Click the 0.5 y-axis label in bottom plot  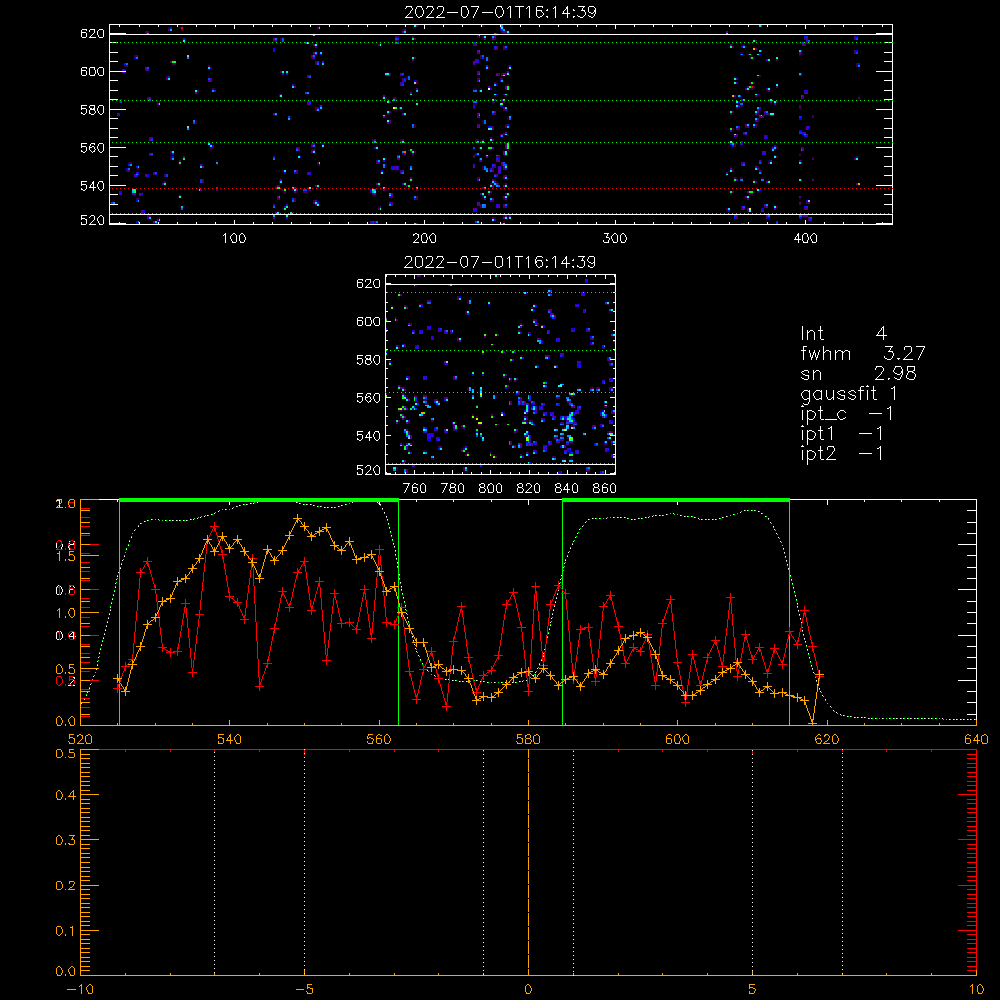click(66, 754)
